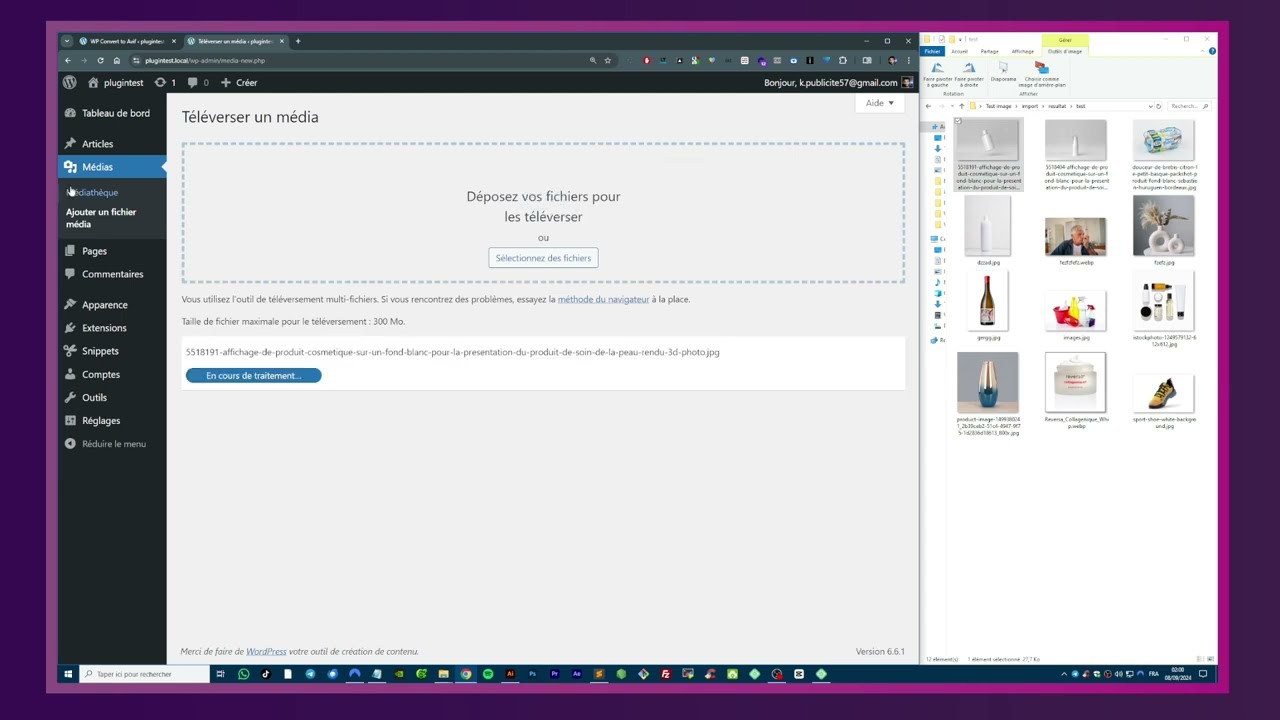The height and width of the screenshot is (720, 1280).
Task: Open the Fichier tab in Explorer
Action: pyautogui.click(x=932, y=51)
